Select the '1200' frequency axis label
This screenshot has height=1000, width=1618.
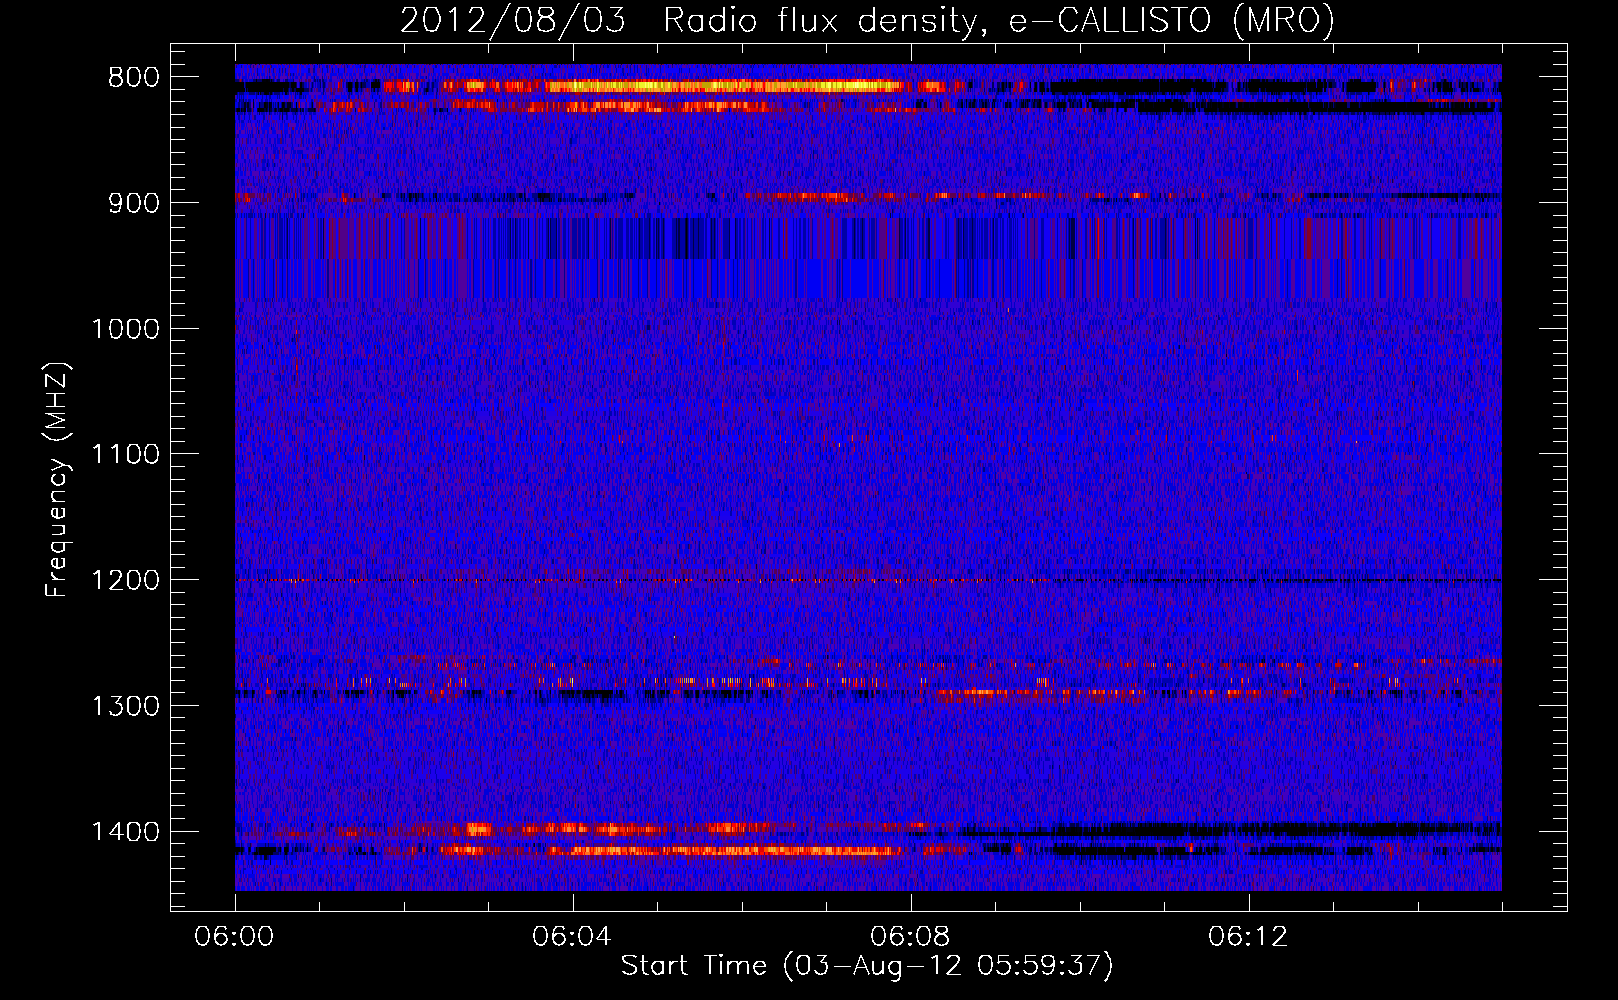[x=126, y=581]
